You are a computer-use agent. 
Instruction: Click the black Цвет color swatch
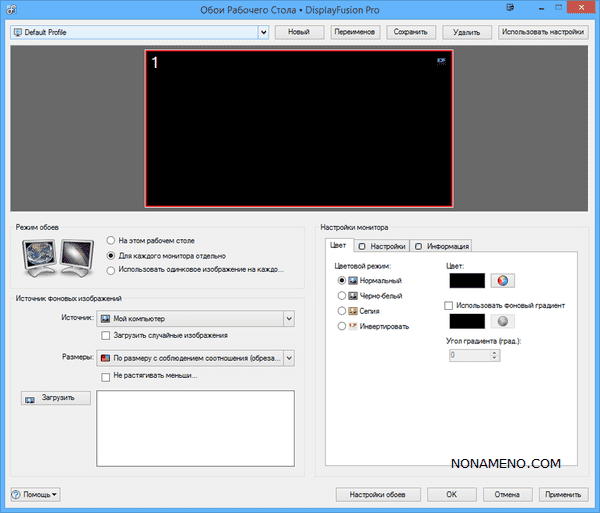coord(467,282)
